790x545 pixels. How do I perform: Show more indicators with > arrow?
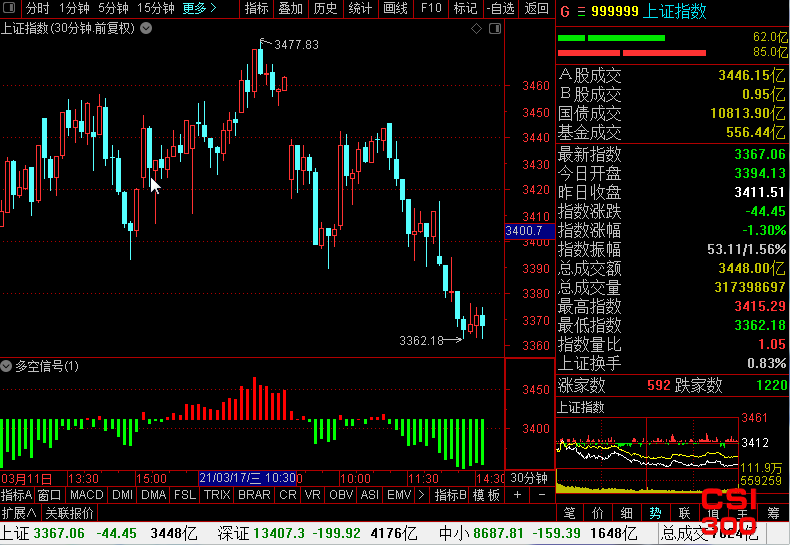[x=422, y=495]
